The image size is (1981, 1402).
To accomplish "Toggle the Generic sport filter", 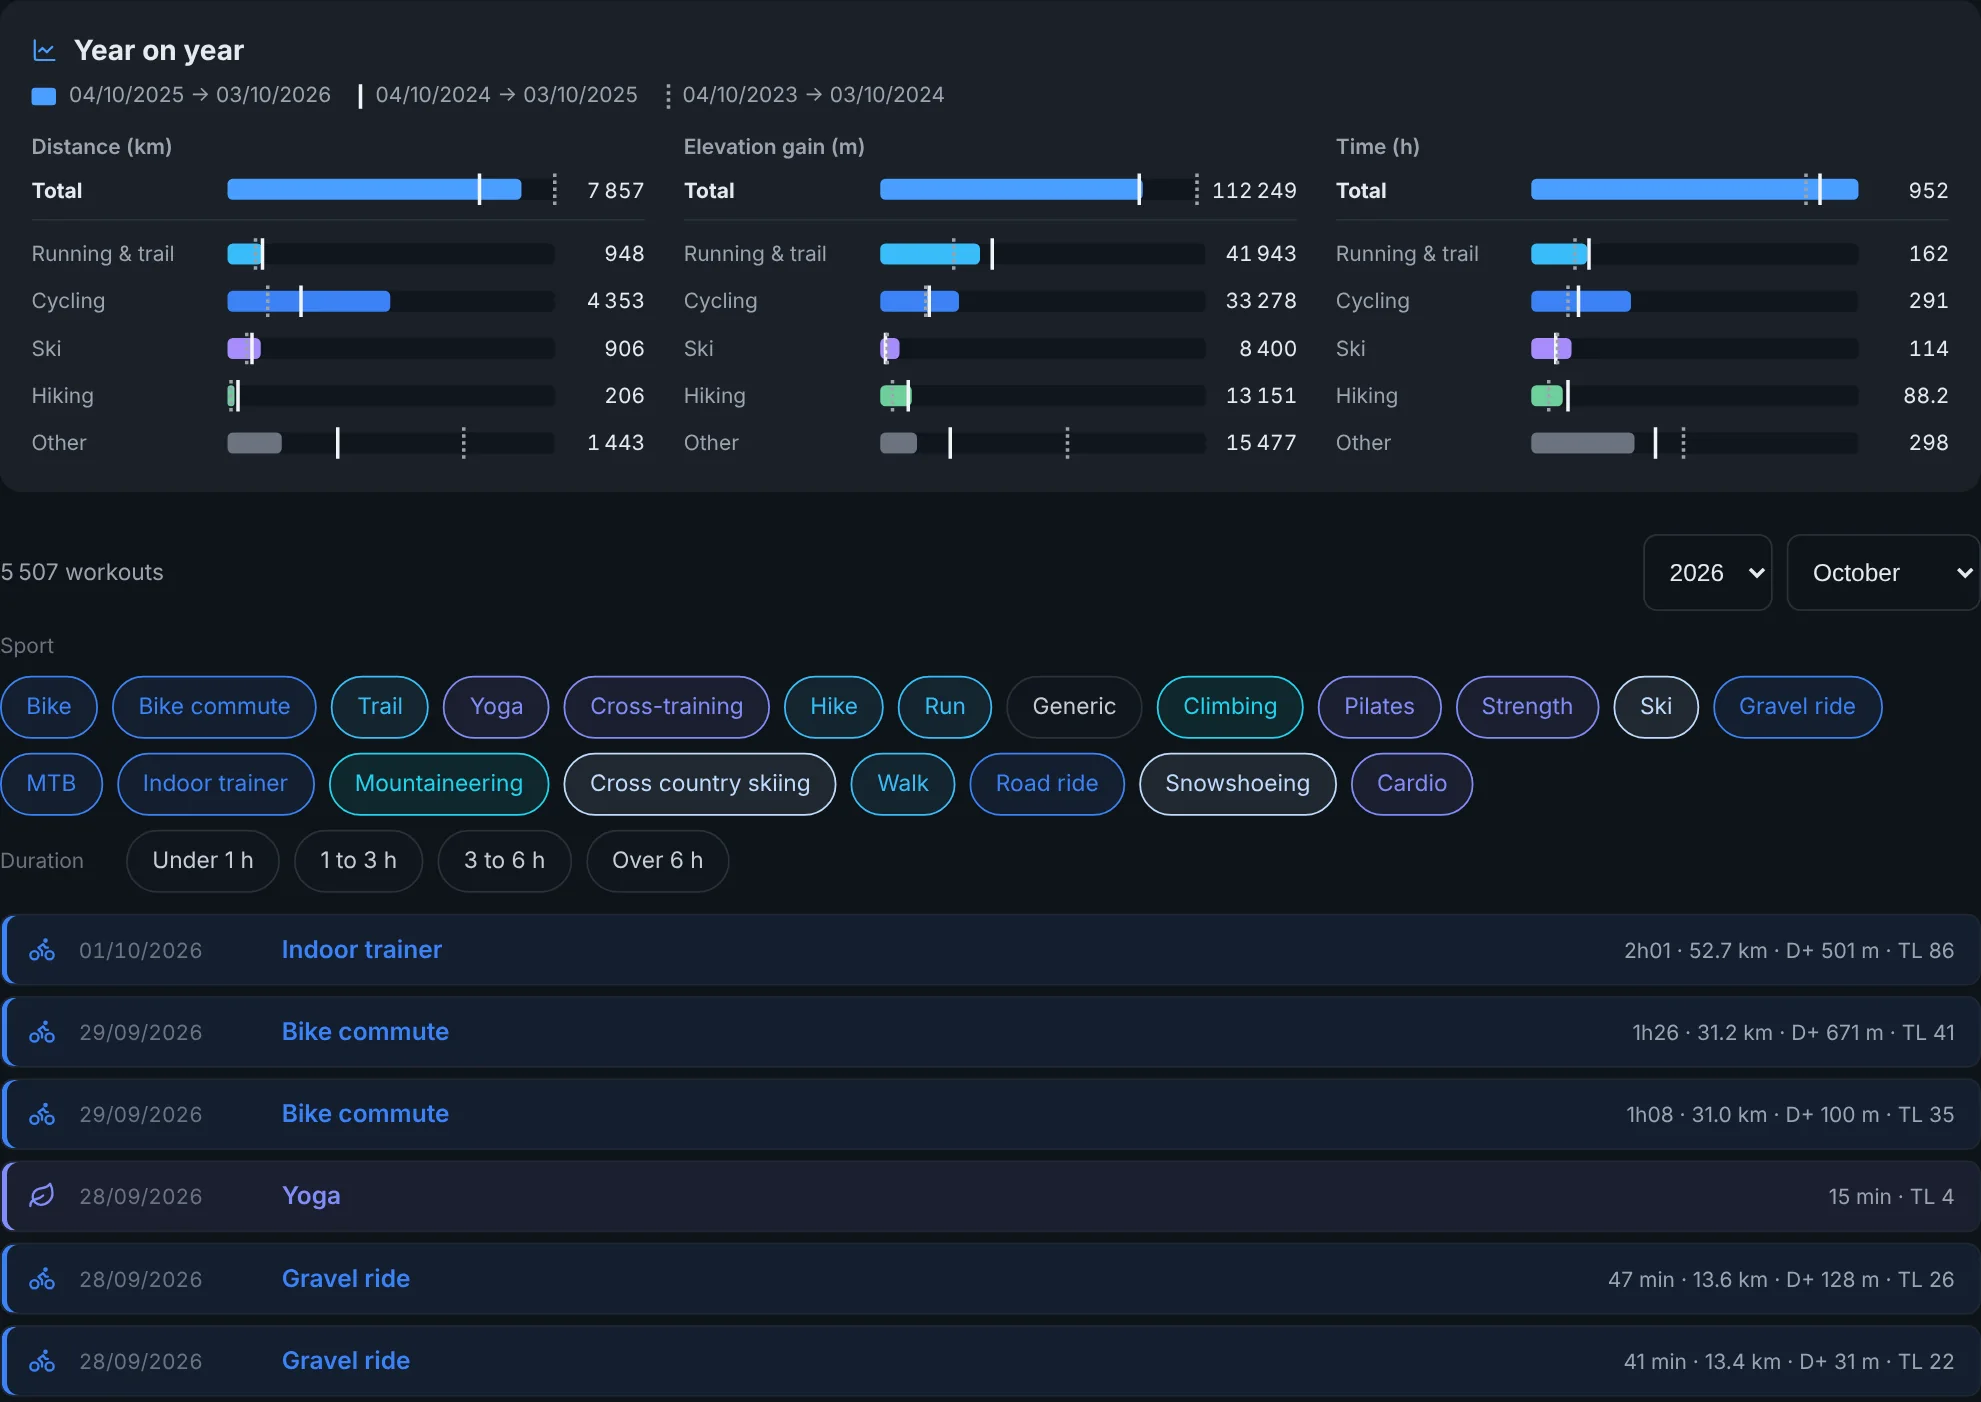I will pos(1074,707).
